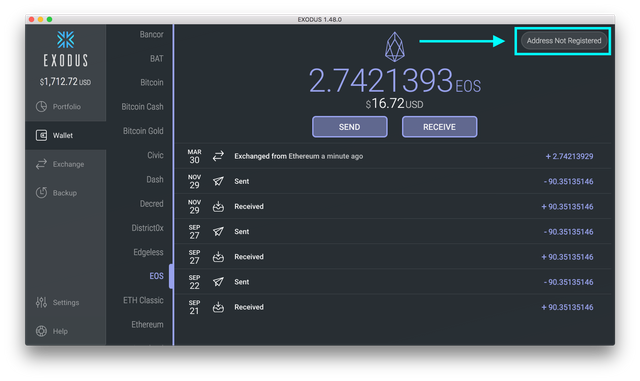Image resolution: width=640 pixels, height=381 pixels.
Task: Click the red close window button
Action: point(31,19)
